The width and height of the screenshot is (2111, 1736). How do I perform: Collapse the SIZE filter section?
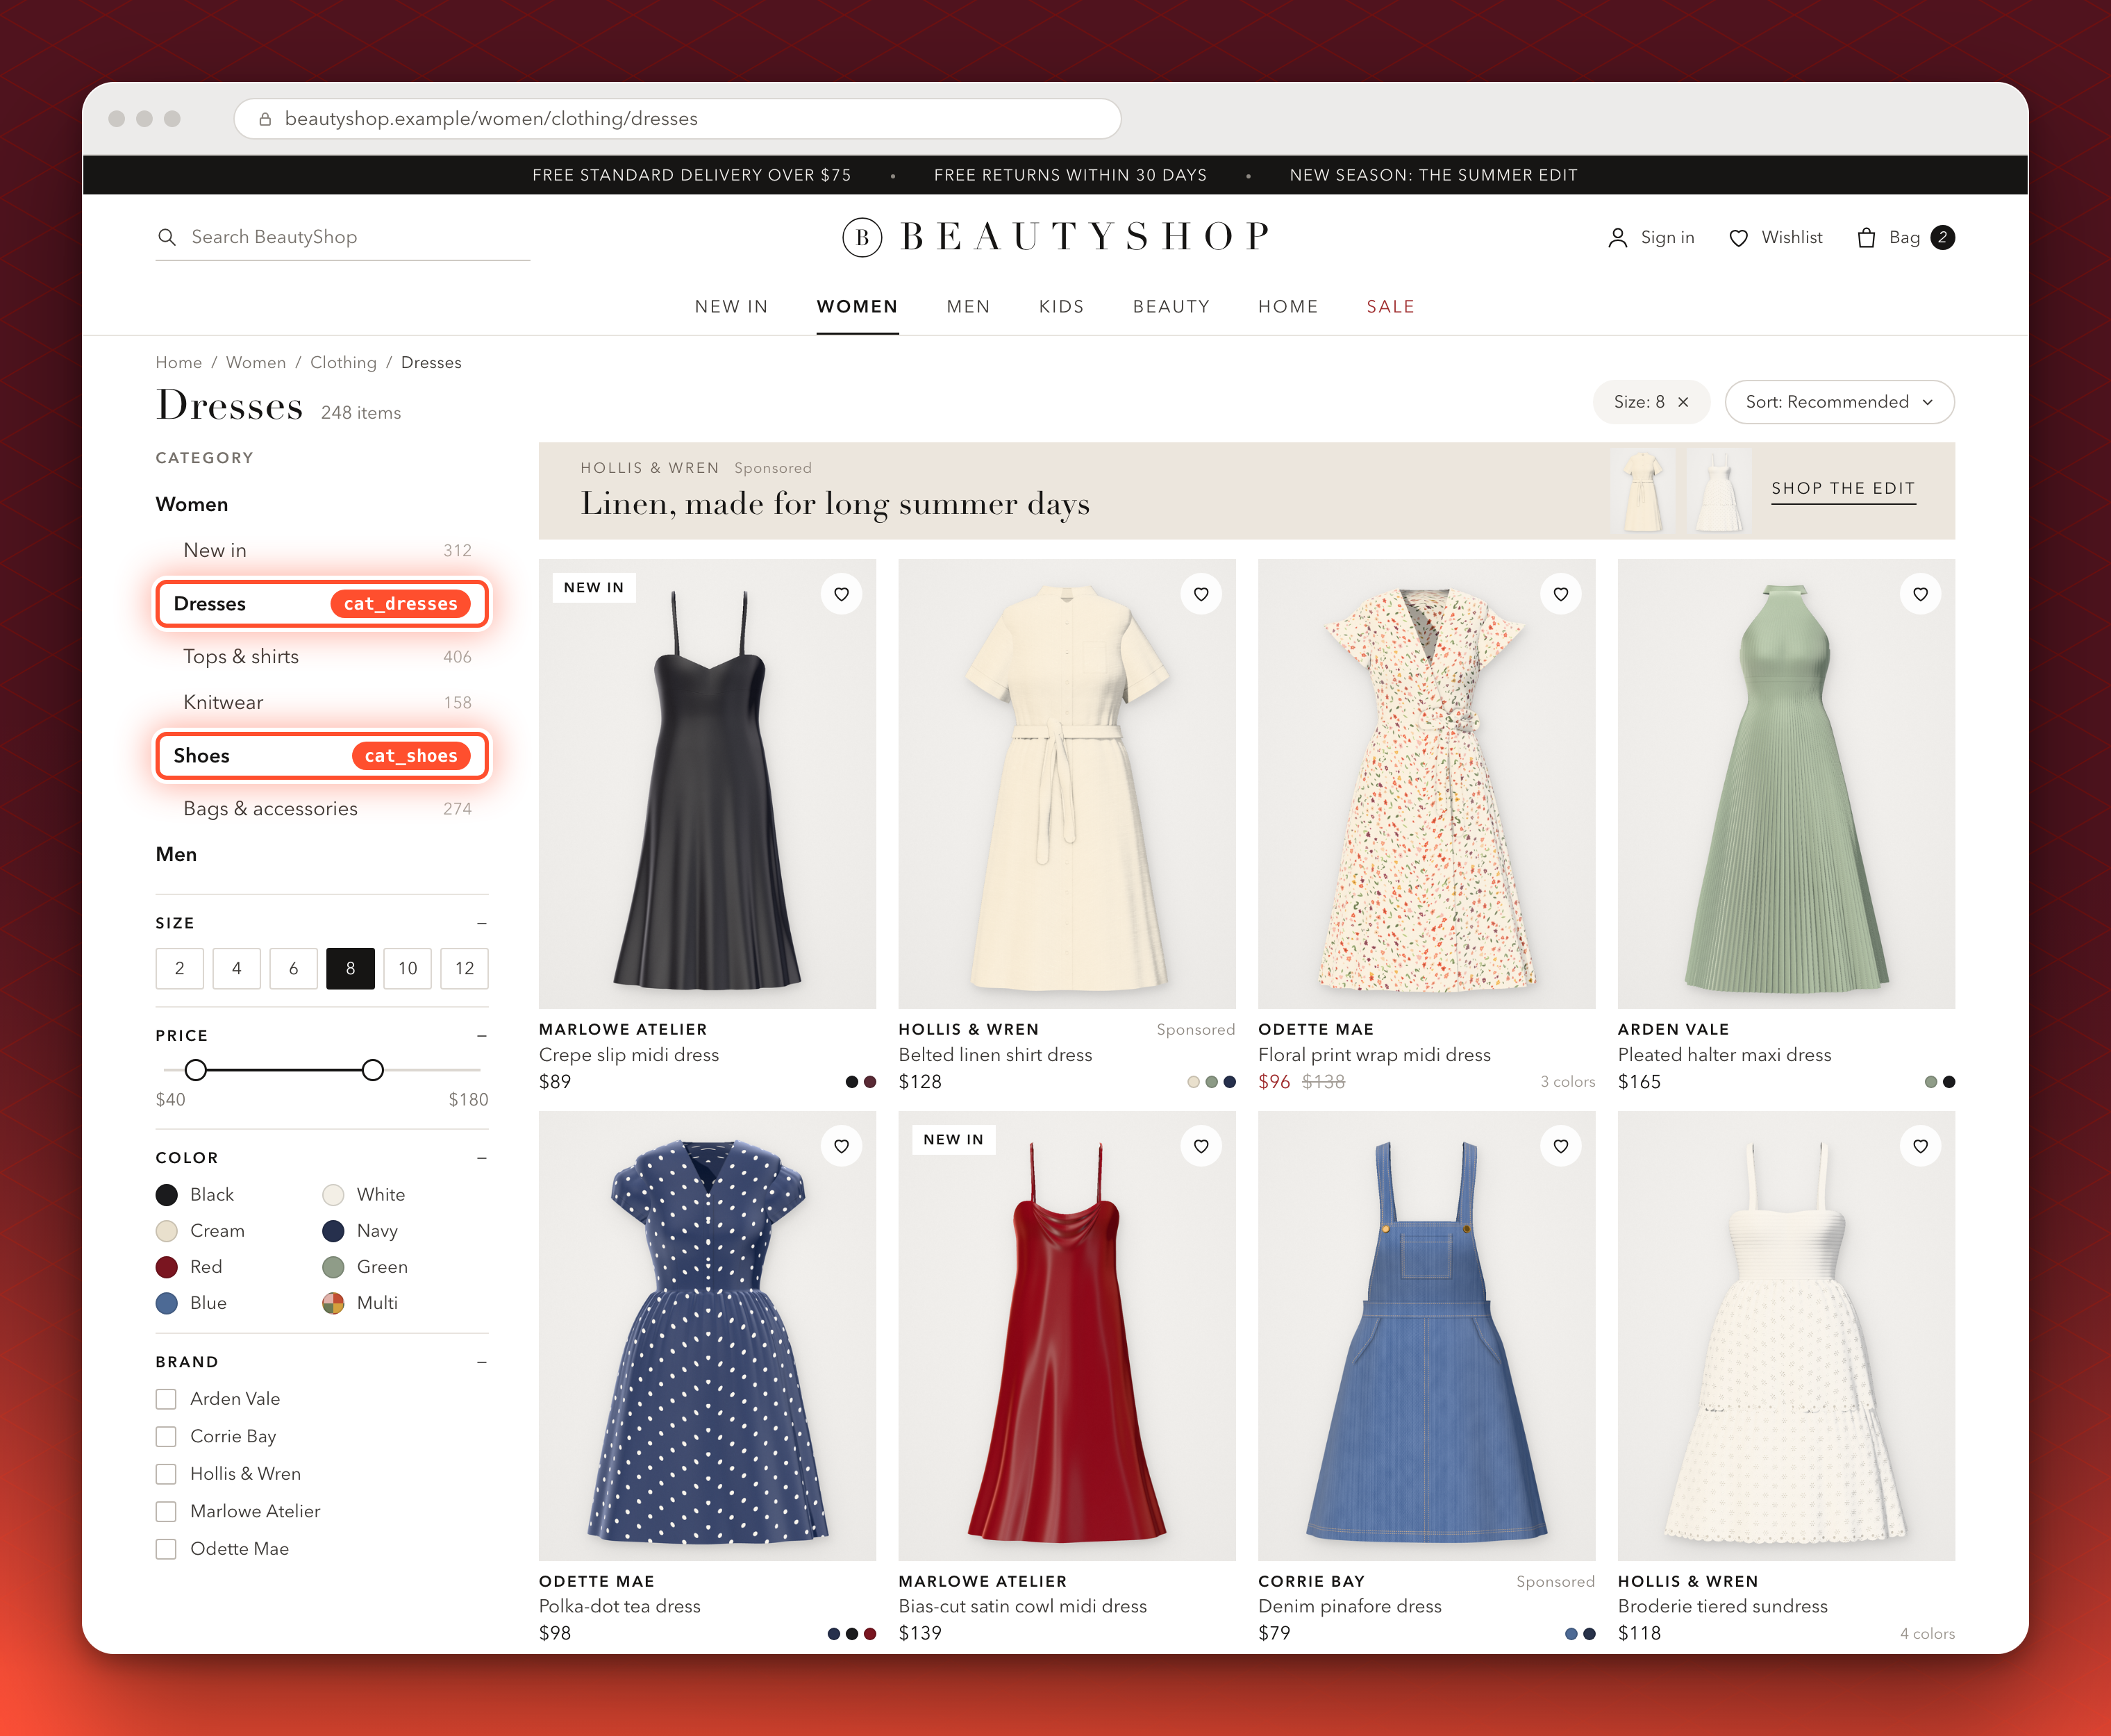pyautogui.click(x=482, y=923)
